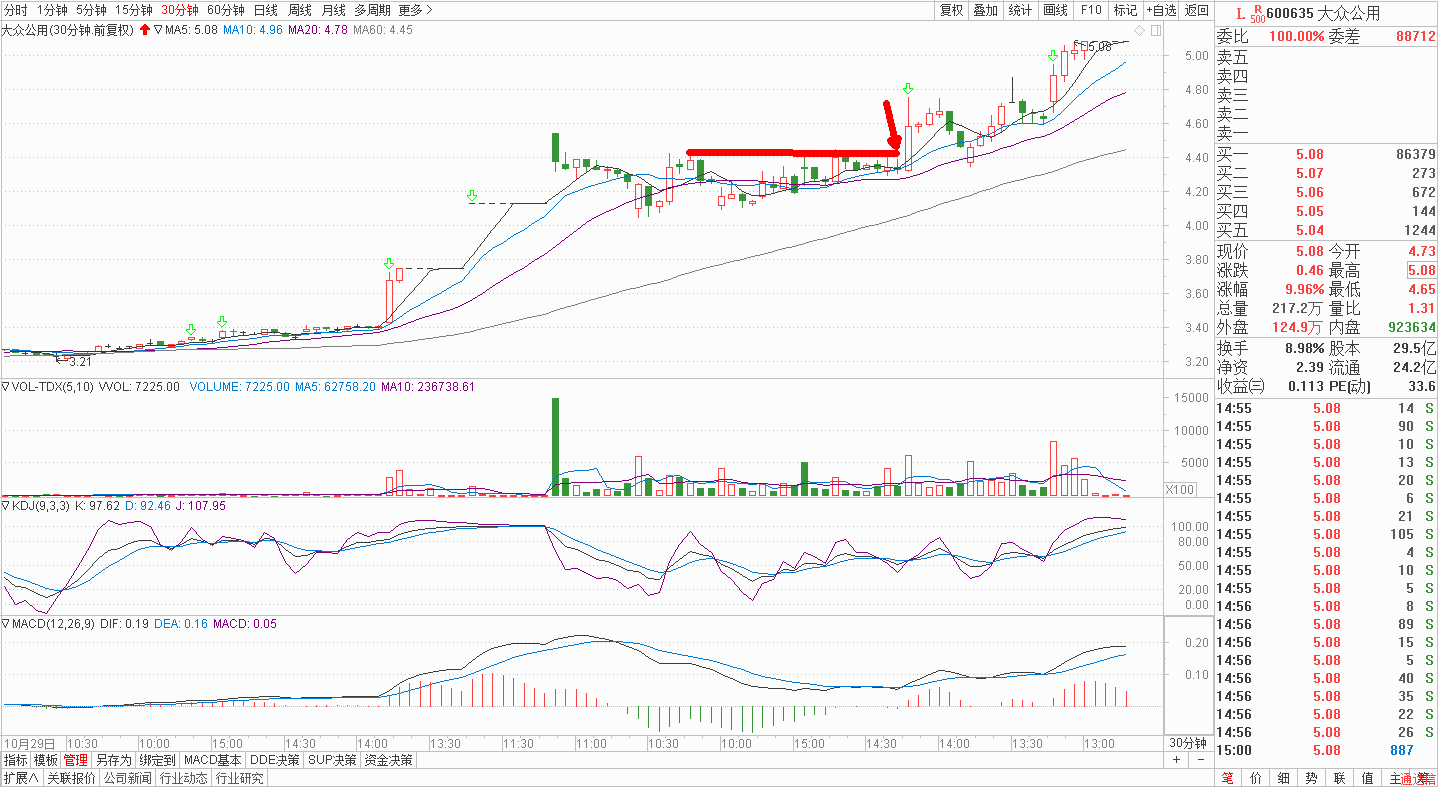Open the 统计 statistics tool
This screenshot has height=787, width=1438.
coord(1020,10)
